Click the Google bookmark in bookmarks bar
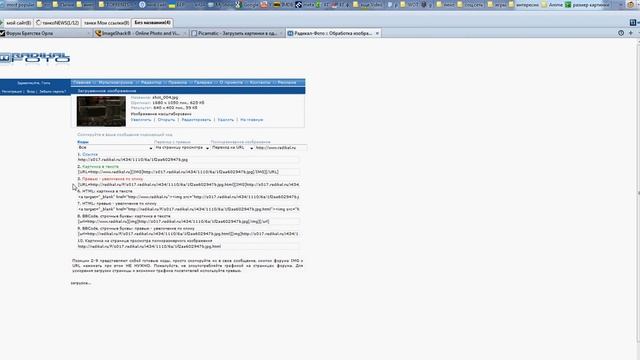The height and width of the screenshot is (360, 640). coord(247,5)
